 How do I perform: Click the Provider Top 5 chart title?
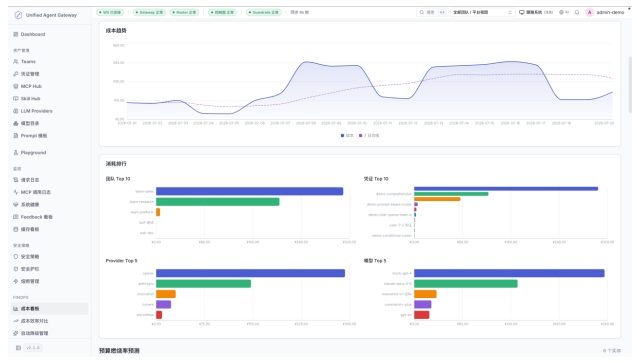[x=121, y=261]
